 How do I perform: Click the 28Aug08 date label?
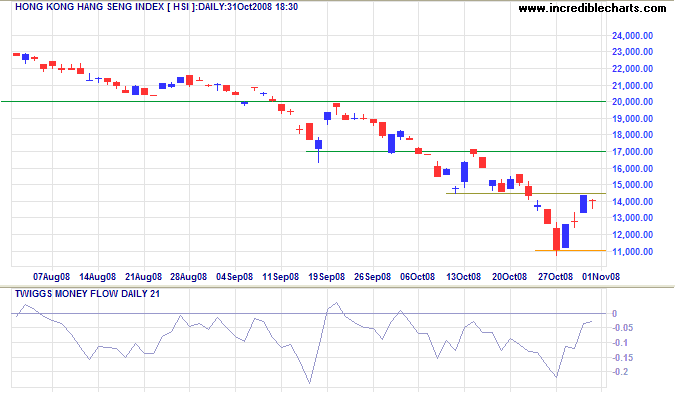(189, 277)
